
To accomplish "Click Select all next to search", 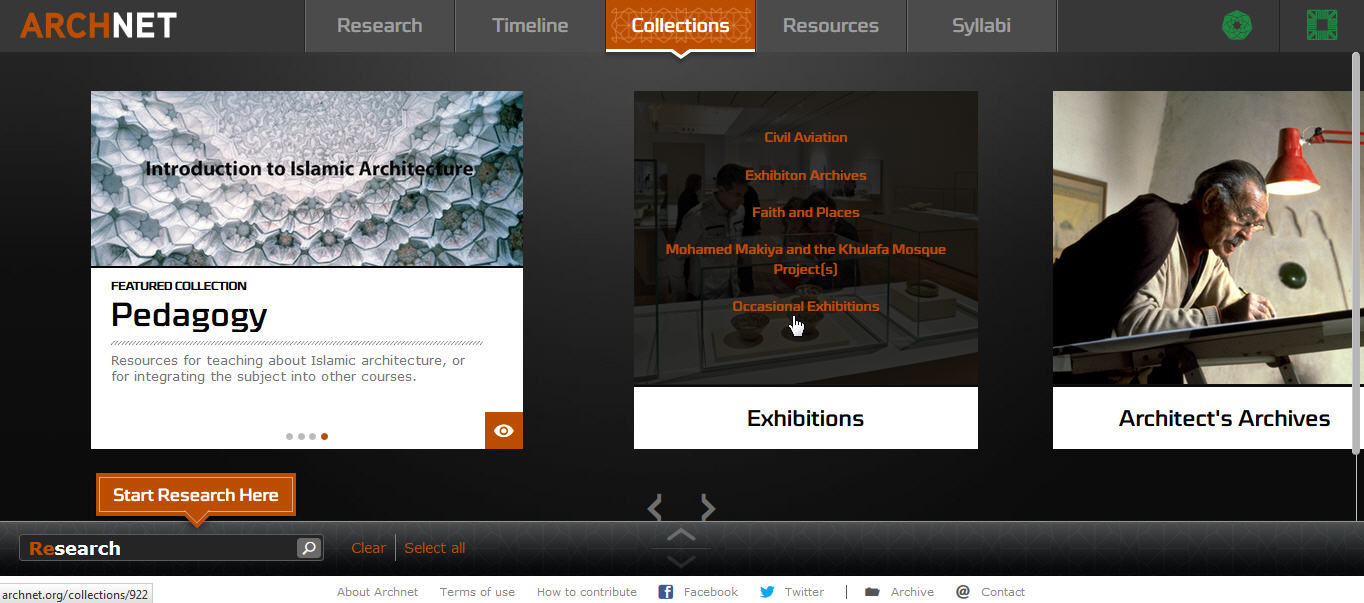I will pyautogui.click(x=435, y=548).
